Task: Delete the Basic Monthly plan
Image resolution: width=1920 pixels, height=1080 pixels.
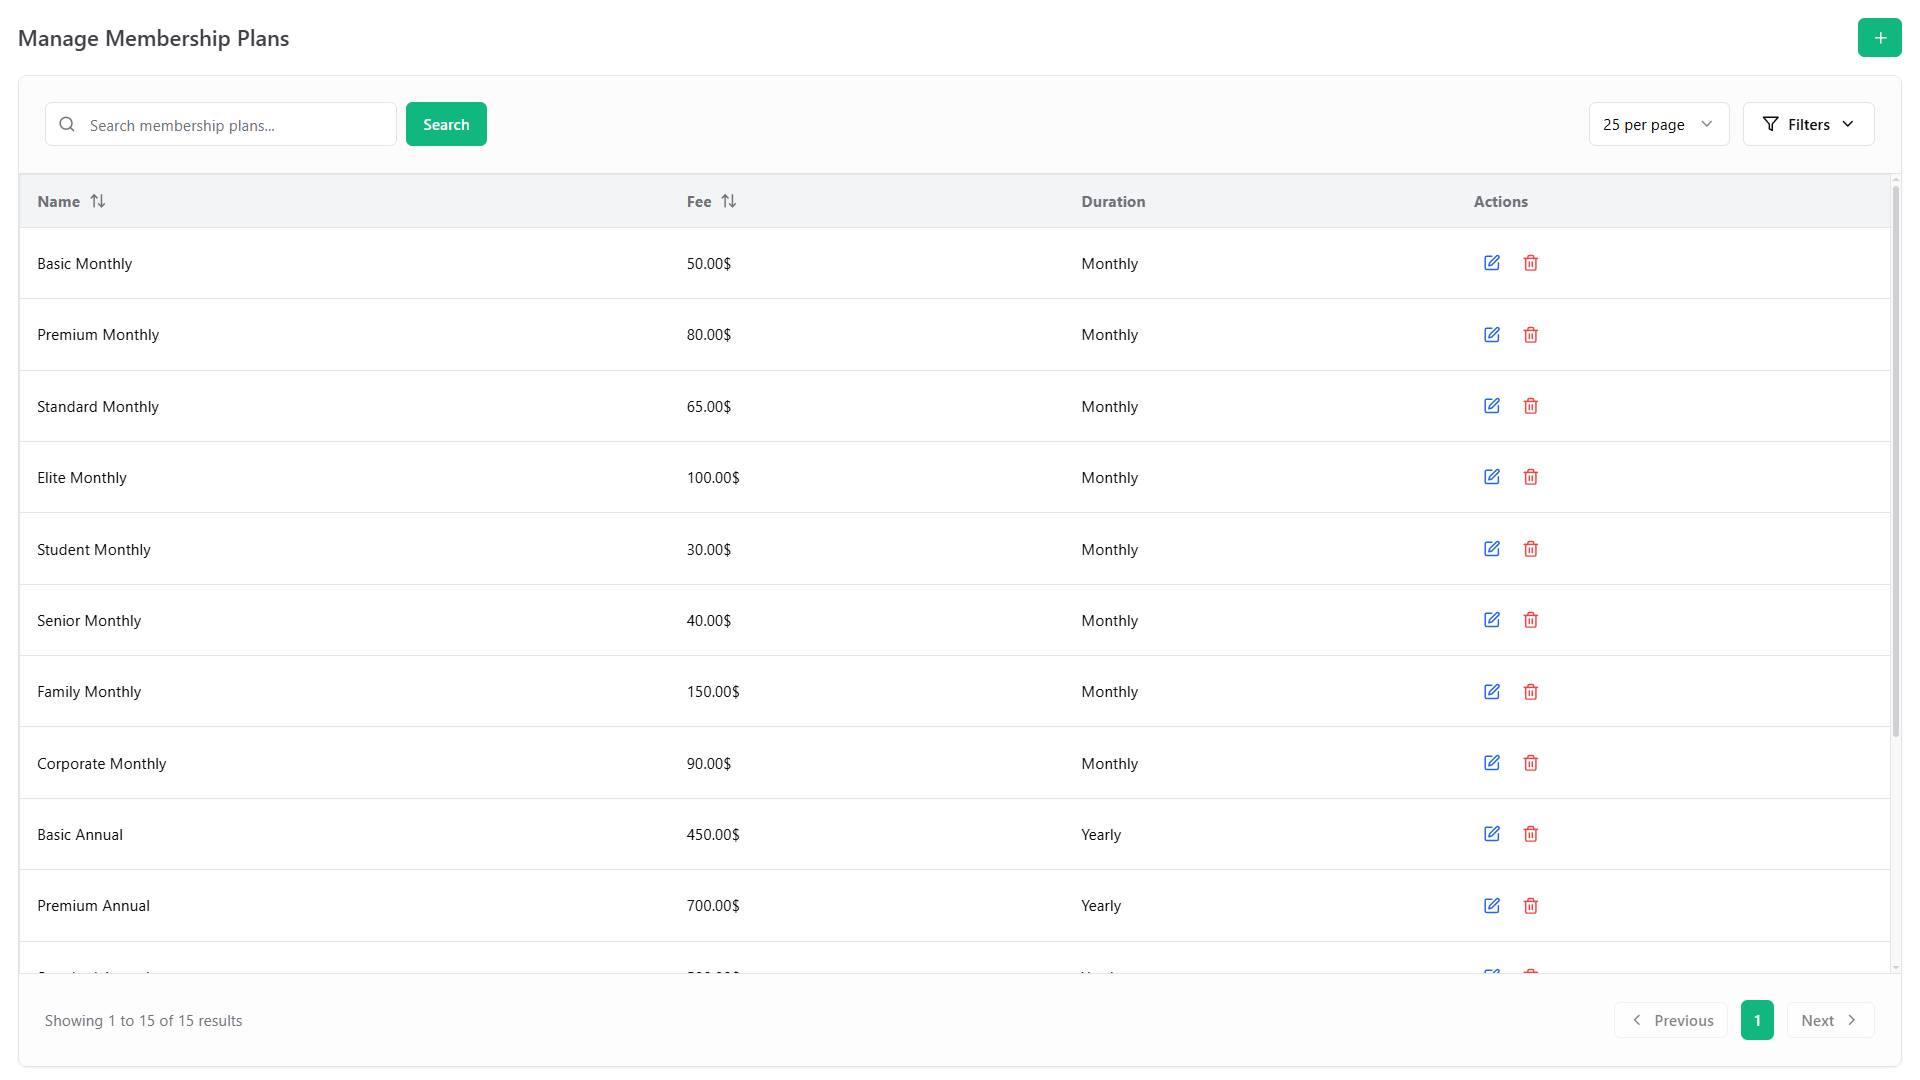Action: coord(1531,263)
